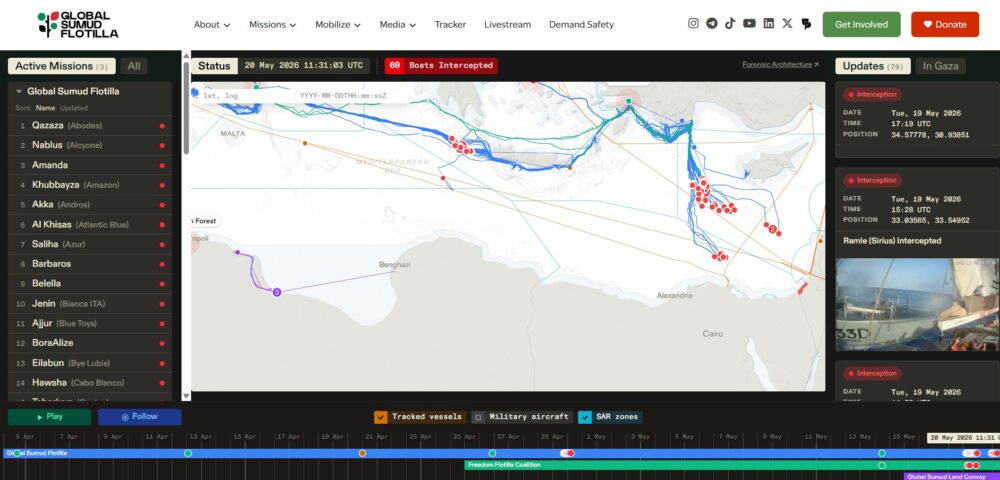
Task: Select the Nablus (Alcyone) vessel row
Action: (x=90, y=145)
